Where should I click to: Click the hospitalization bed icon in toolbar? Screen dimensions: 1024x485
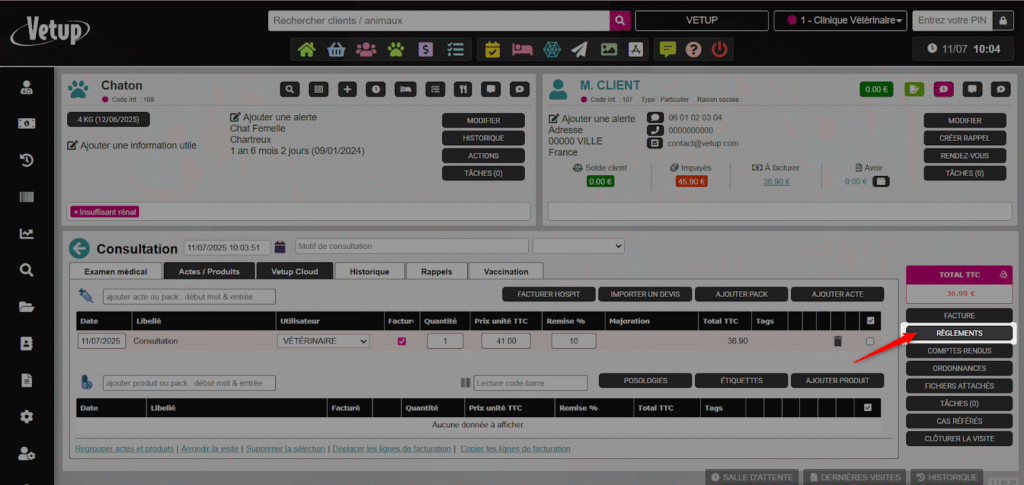521,49
